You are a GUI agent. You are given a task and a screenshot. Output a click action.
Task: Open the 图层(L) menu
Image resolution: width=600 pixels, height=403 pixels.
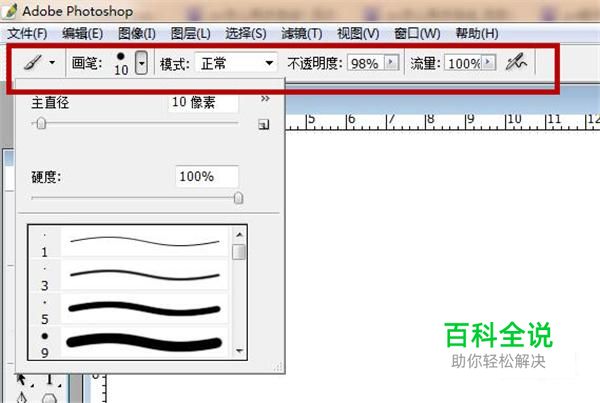click(x=191, y=34)
